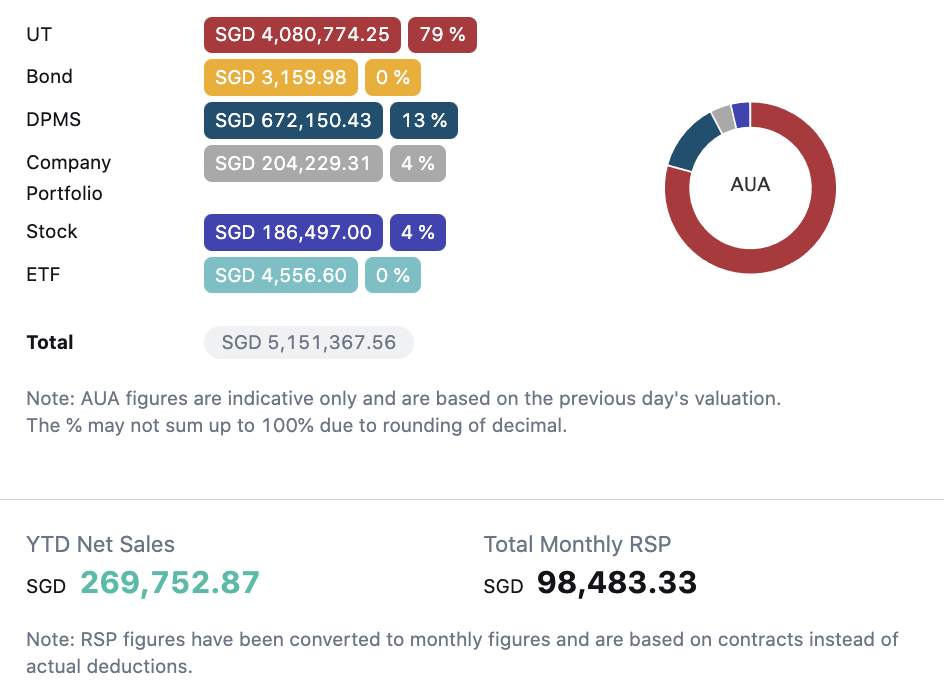This screenshot has height=692, width=944.
Task: Click the DPMS category label
Action: (54, 120)
